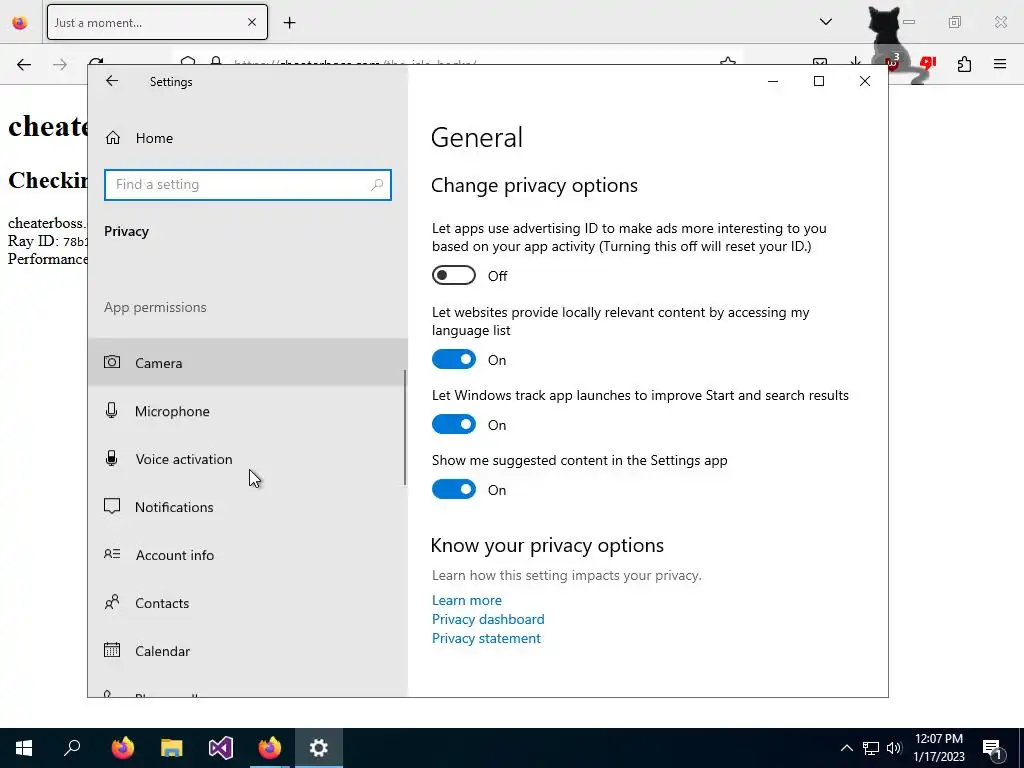Open Firefox hamburger application menu
This screenshot has height=768, width=1024.
coord(1000,64)
